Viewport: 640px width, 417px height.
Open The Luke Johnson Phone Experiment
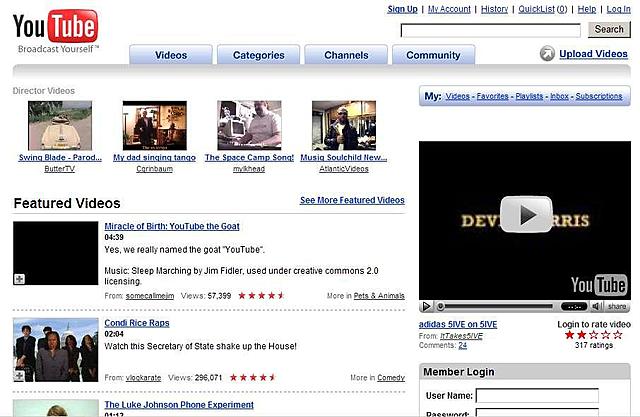(179, 405)
